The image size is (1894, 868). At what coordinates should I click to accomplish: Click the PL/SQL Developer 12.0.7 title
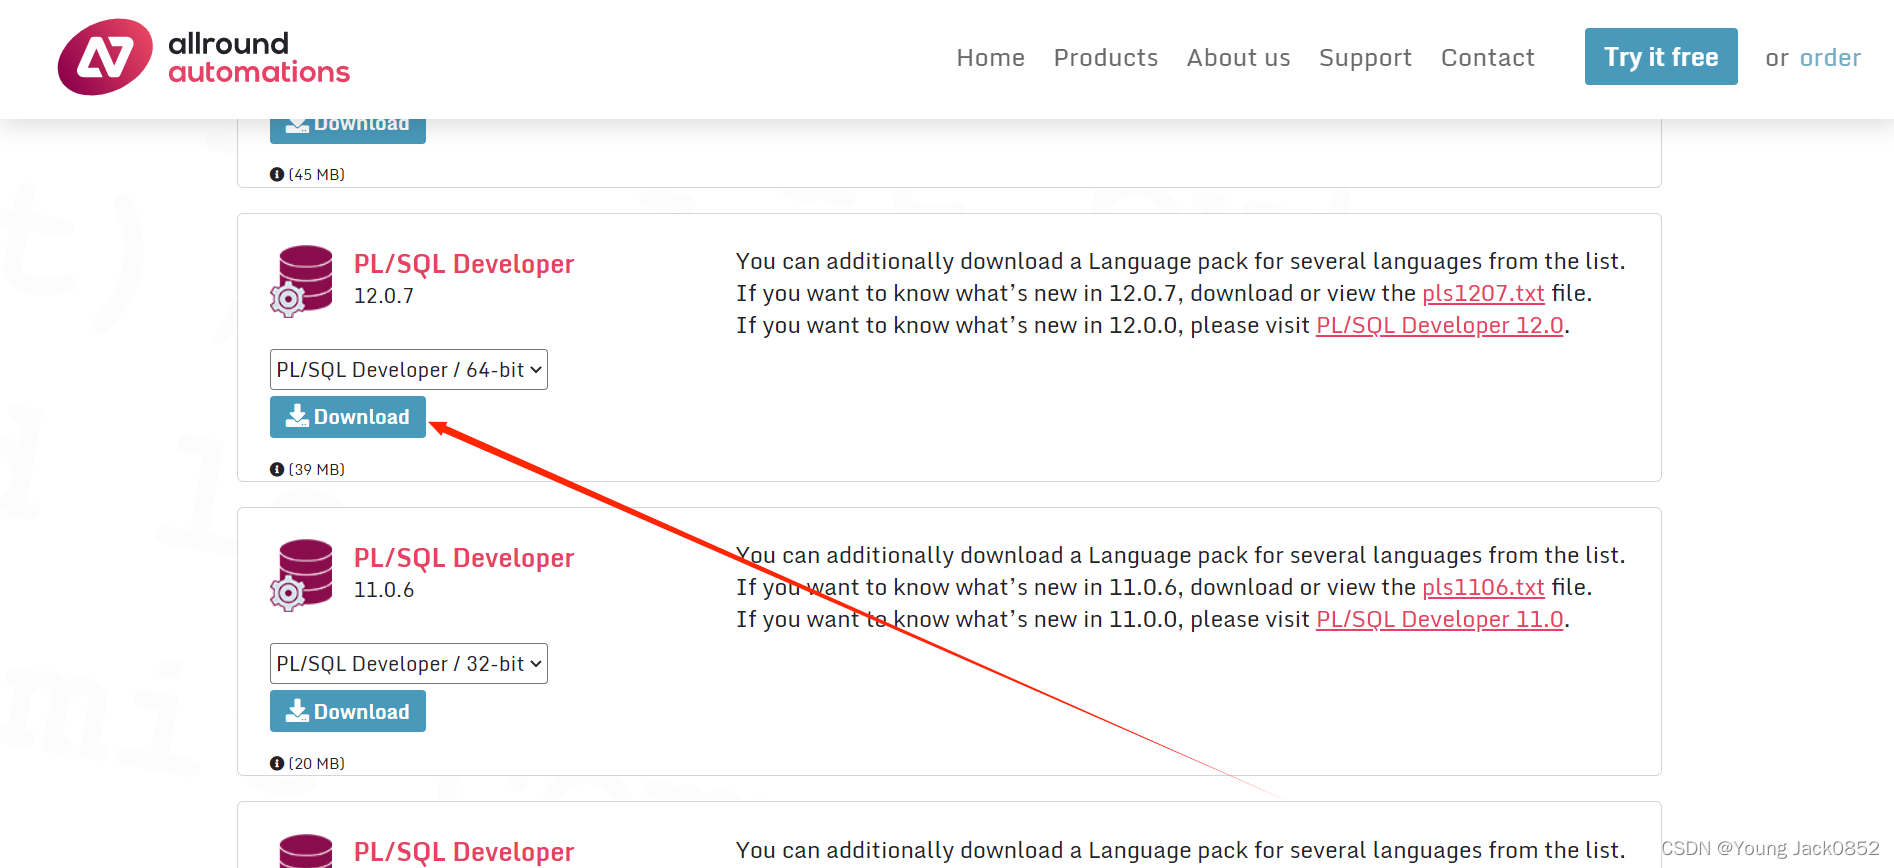464,264
